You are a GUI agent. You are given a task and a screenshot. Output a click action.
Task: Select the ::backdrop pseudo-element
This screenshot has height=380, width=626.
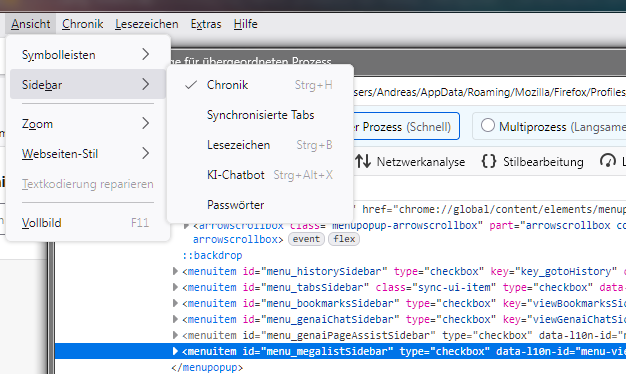click(212, 255)
